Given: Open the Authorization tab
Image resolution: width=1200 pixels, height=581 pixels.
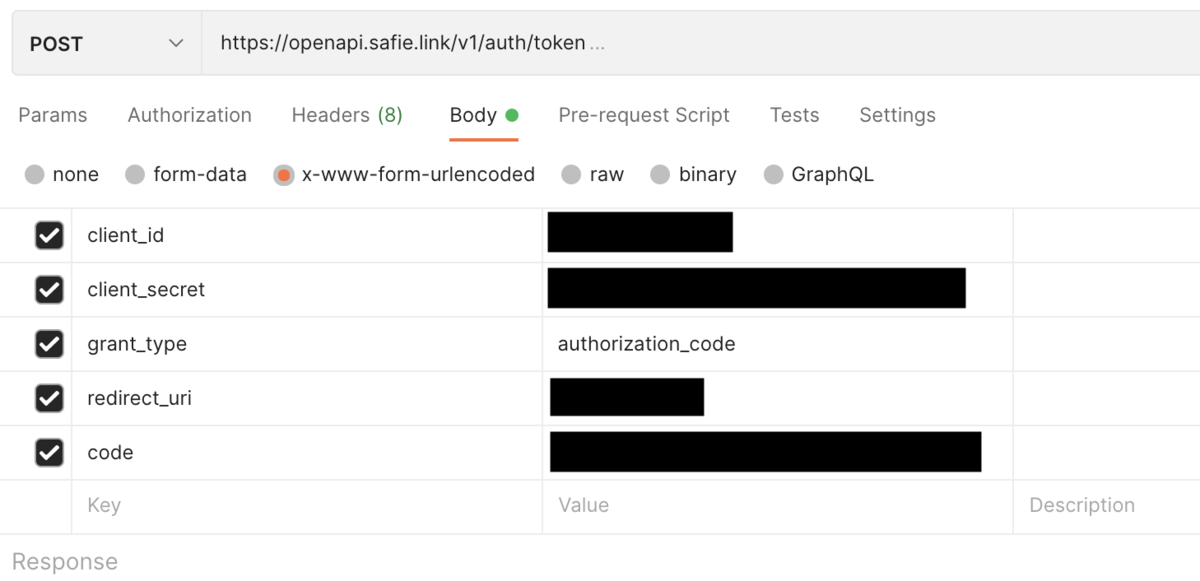Looking at the screenshot, I should 190,115.
